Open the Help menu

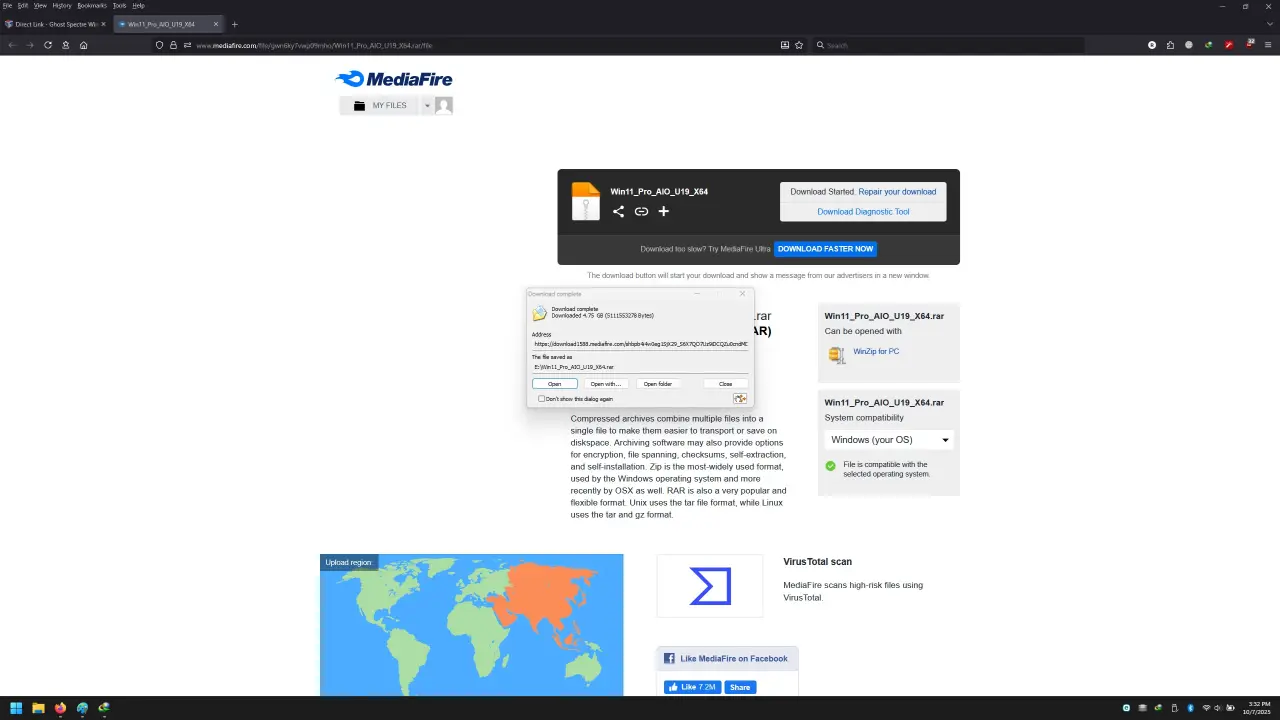[139, 5]
